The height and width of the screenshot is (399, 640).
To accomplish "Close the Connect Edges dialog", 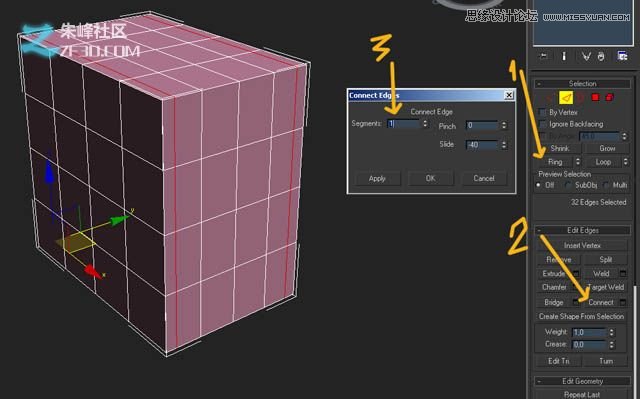I will click(509, 95).
